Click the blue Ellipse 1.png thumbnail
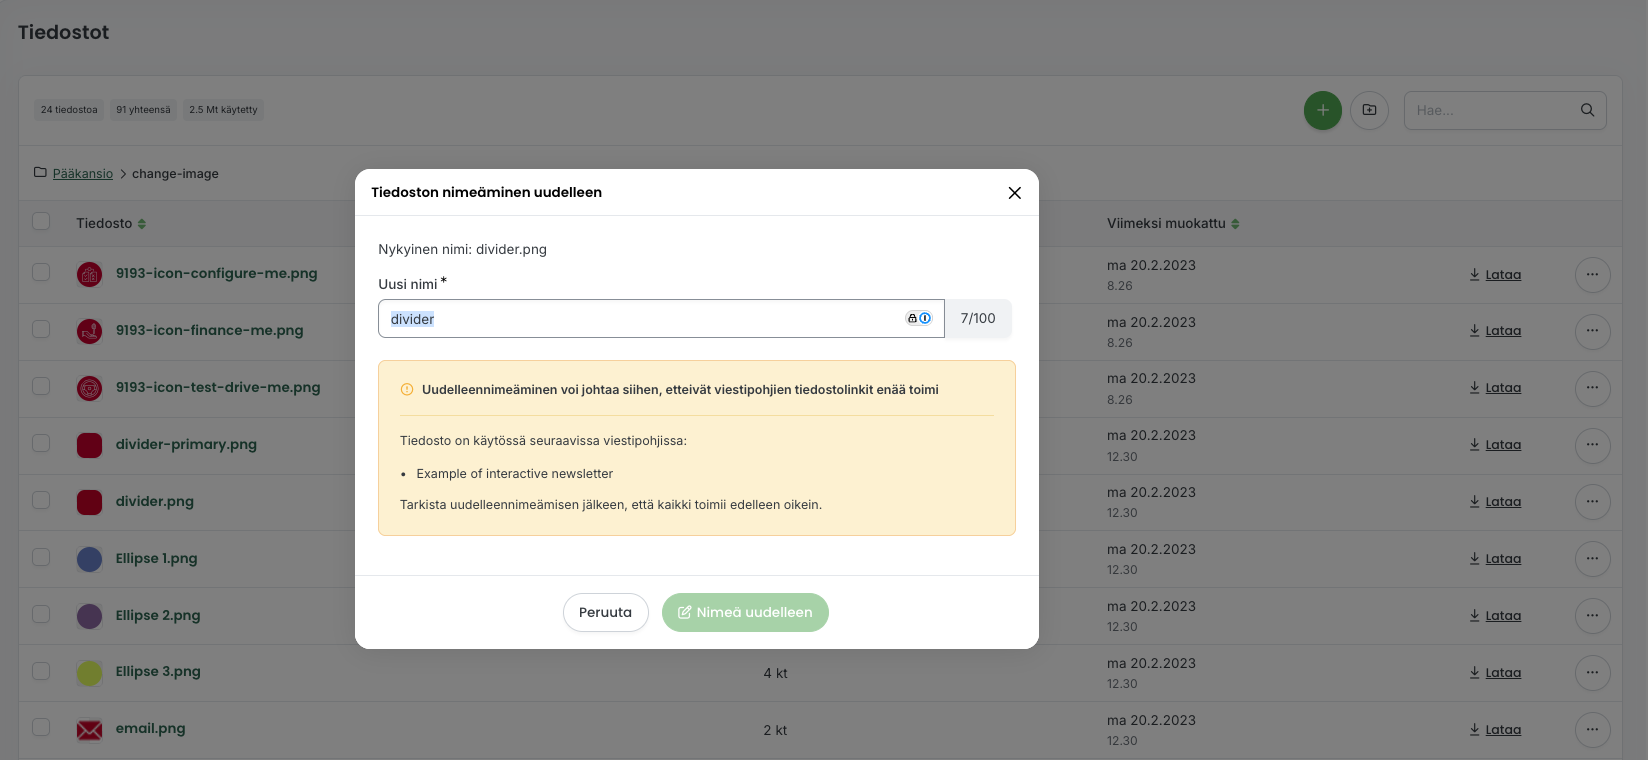The image size is (1648, 760). 89,559
